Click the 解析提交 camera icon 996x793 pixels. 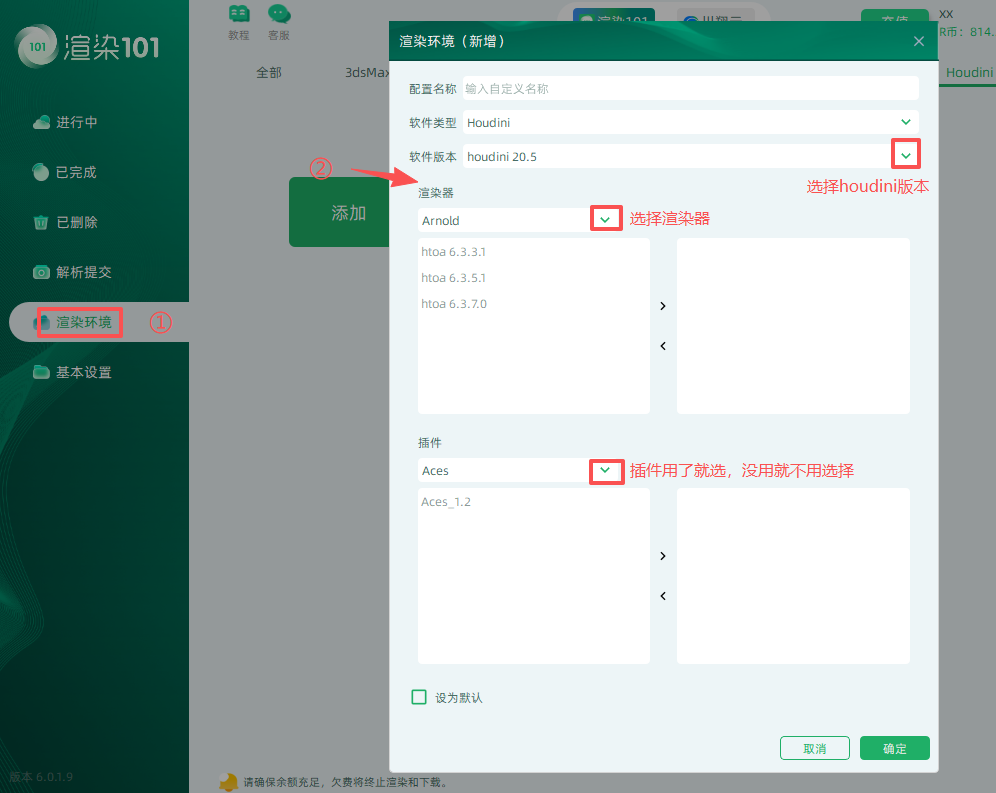click(x=41, y=272)
